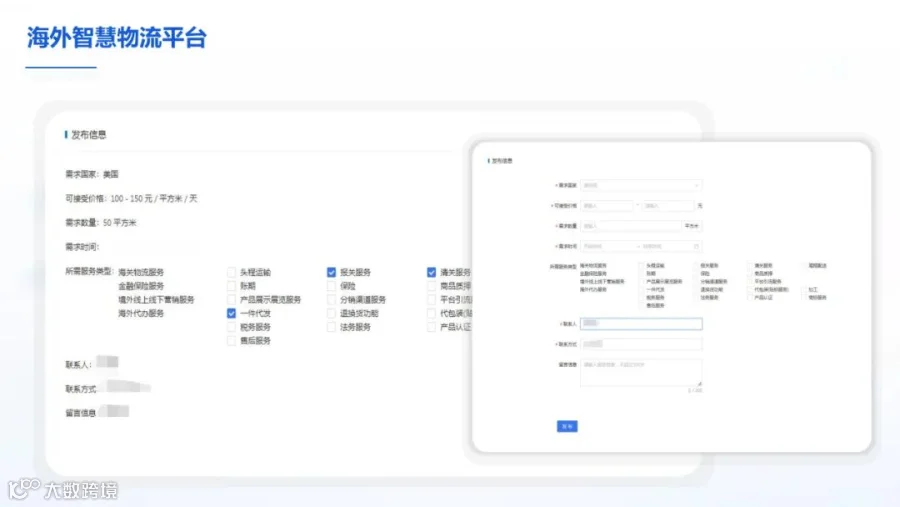Check 税务服务 in the left panel
Viewport: 900px width, 507px height.
point(231,327)
